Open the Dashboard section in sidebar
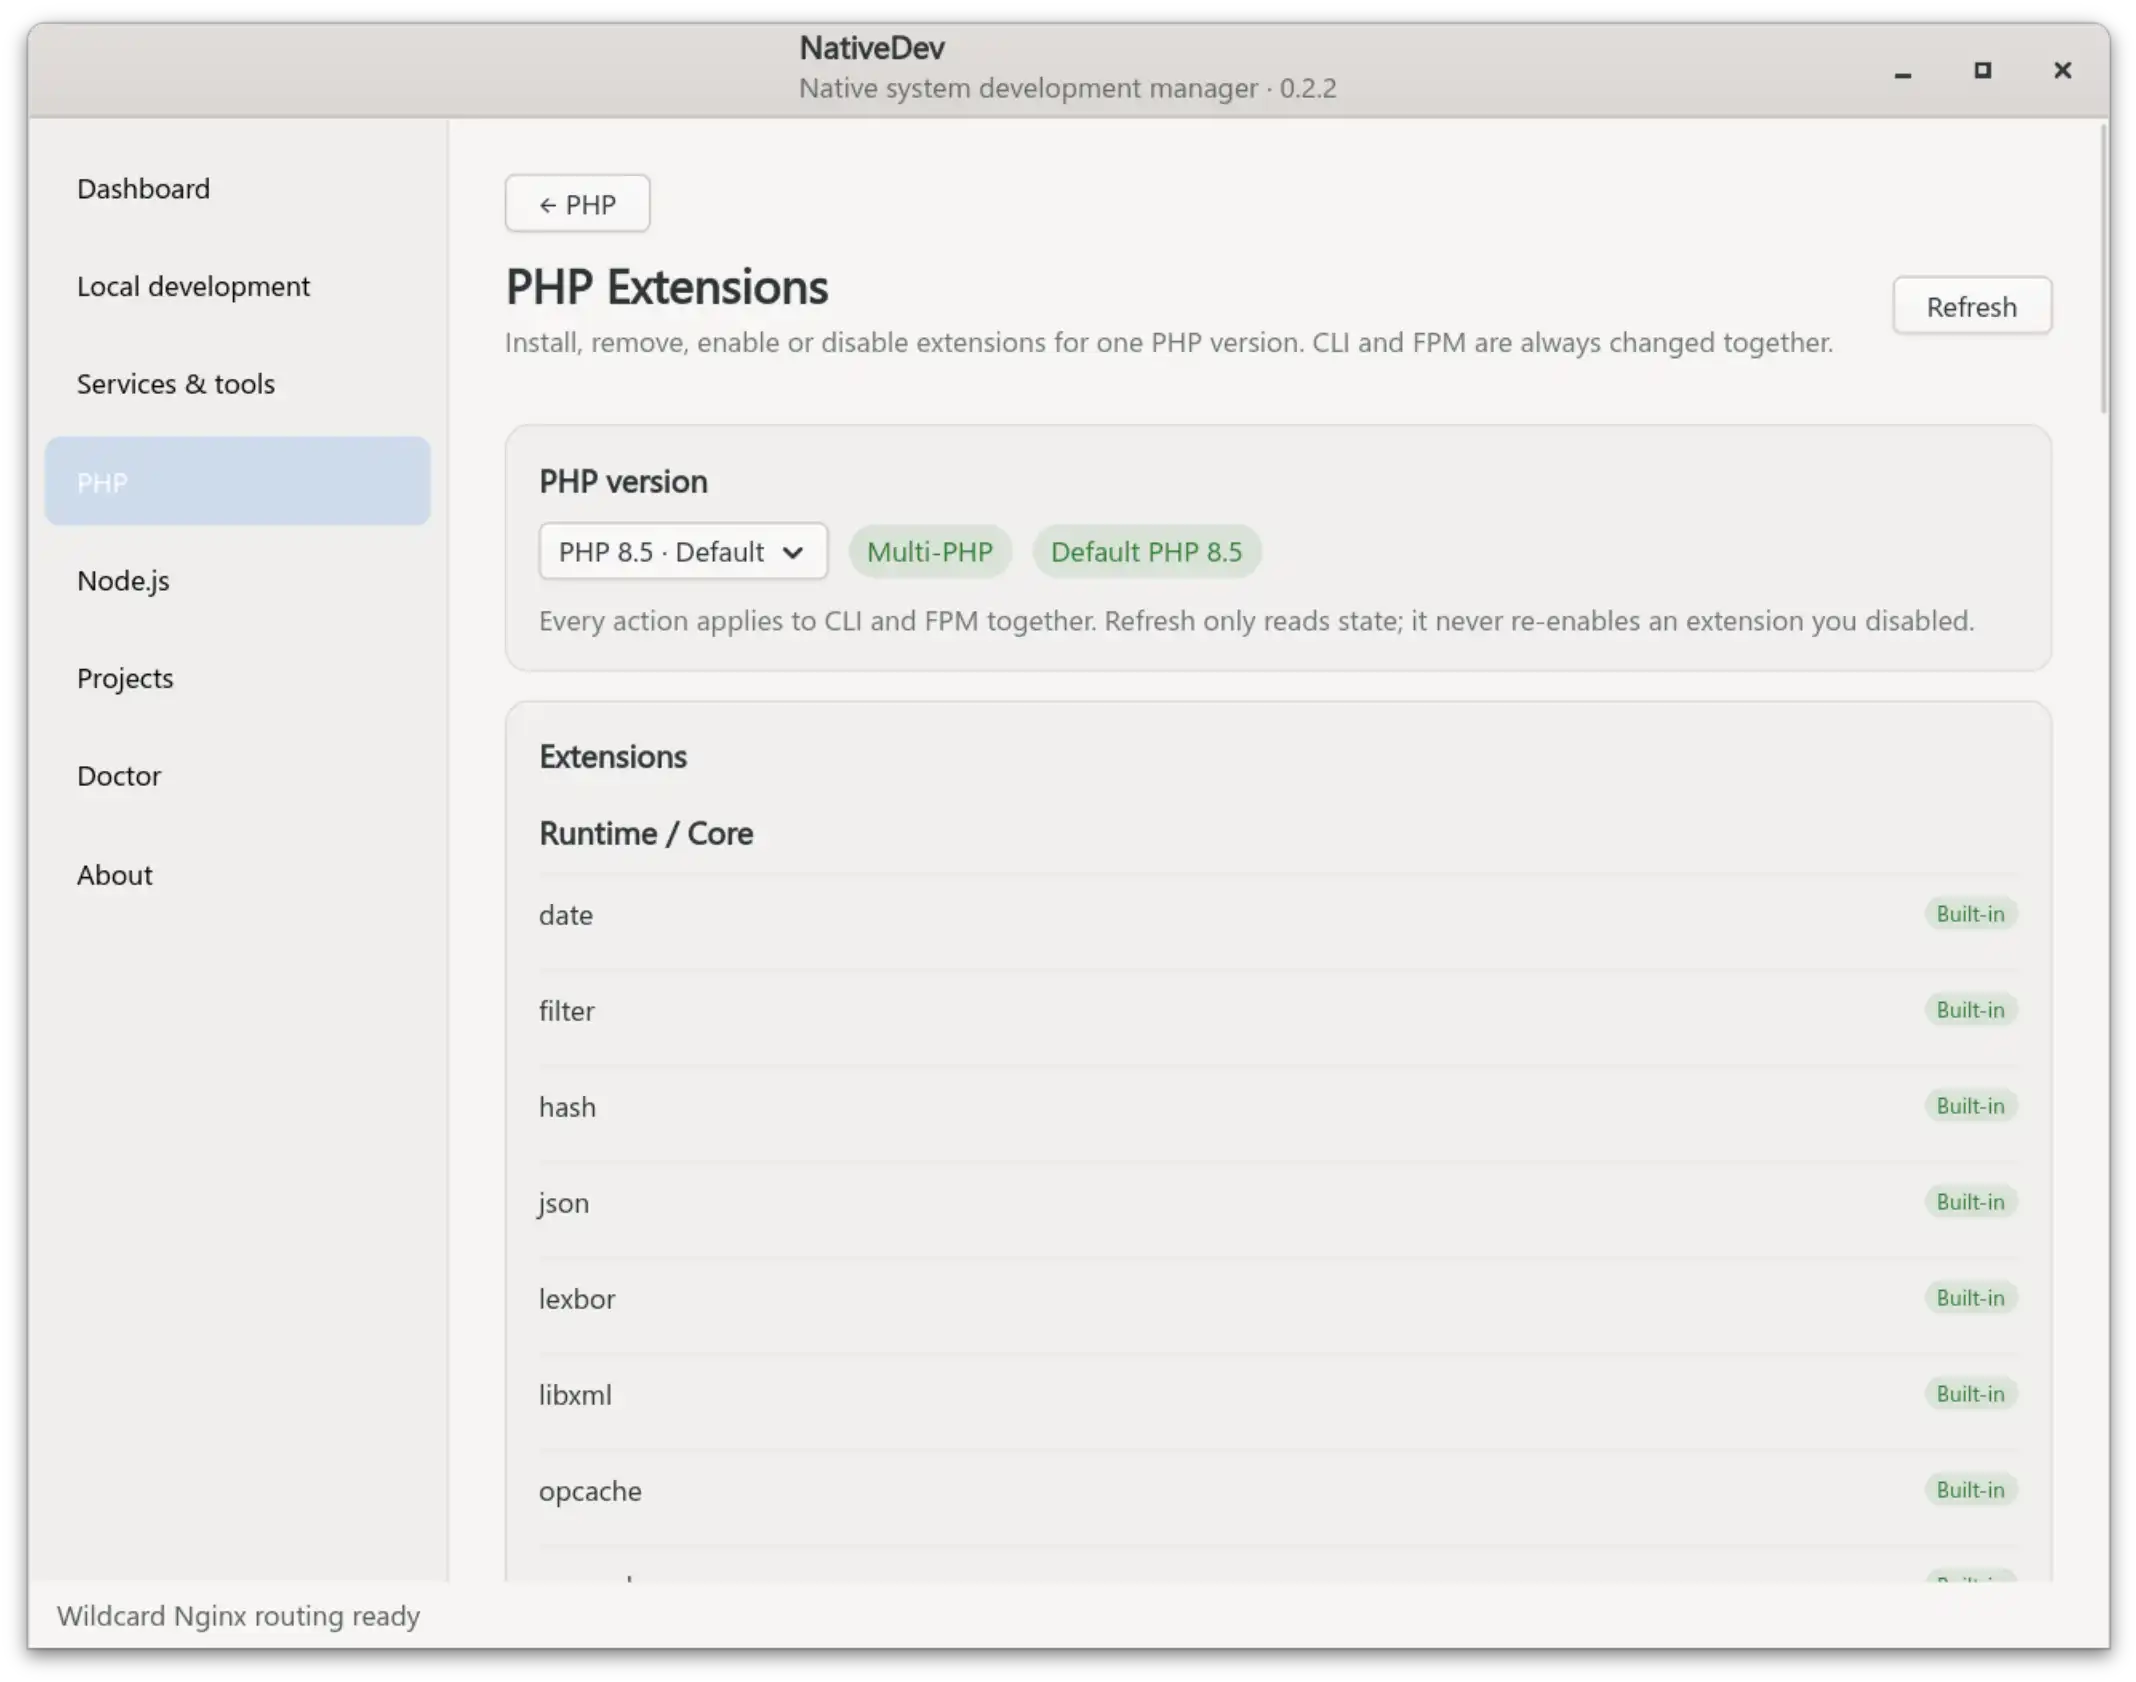2136x1682 pixels. (237, 188)
